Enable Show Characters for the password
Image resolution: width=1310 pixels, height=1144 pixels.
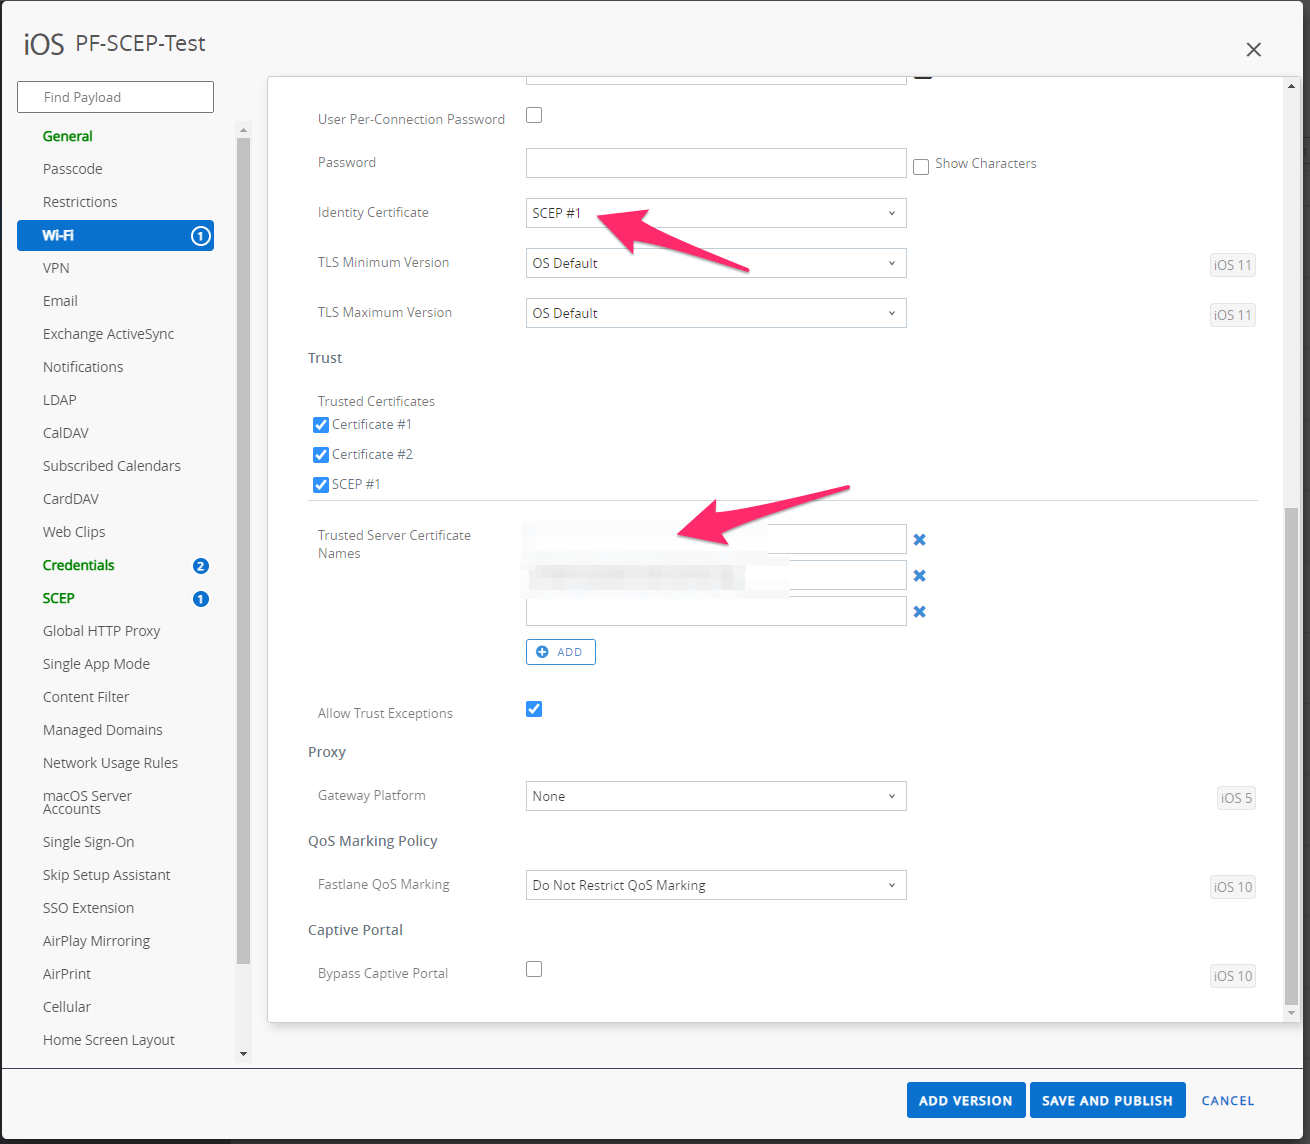(x=921, y=166)
